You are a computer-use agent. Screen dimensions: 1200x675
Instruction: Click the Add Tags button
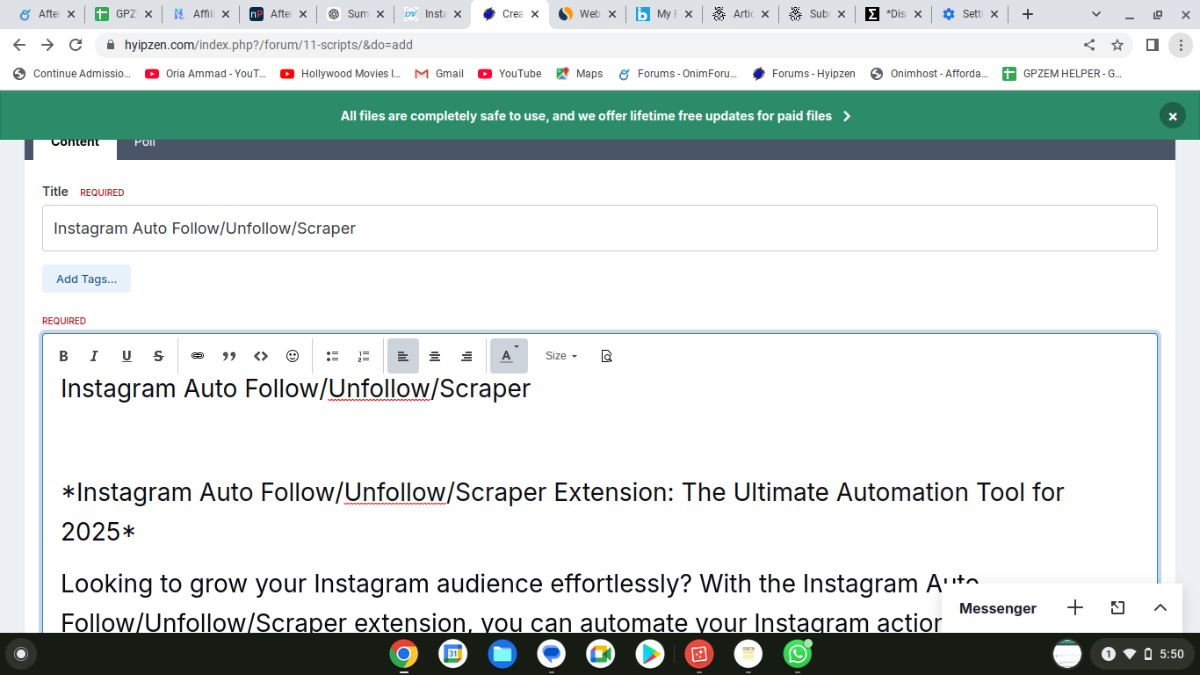86,279
